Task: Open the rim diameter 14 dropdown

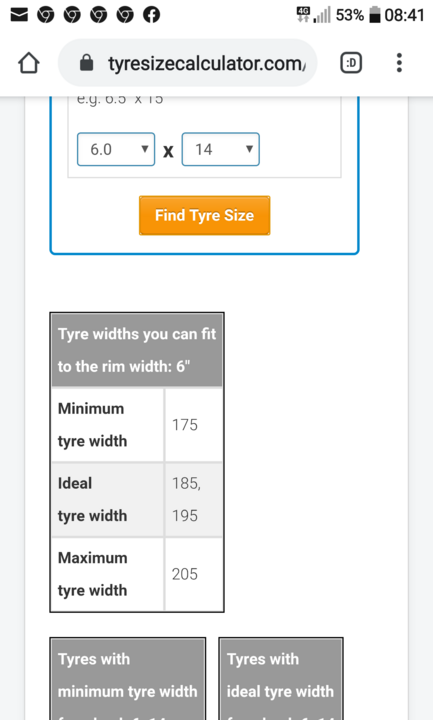Action: click(220, 149)
